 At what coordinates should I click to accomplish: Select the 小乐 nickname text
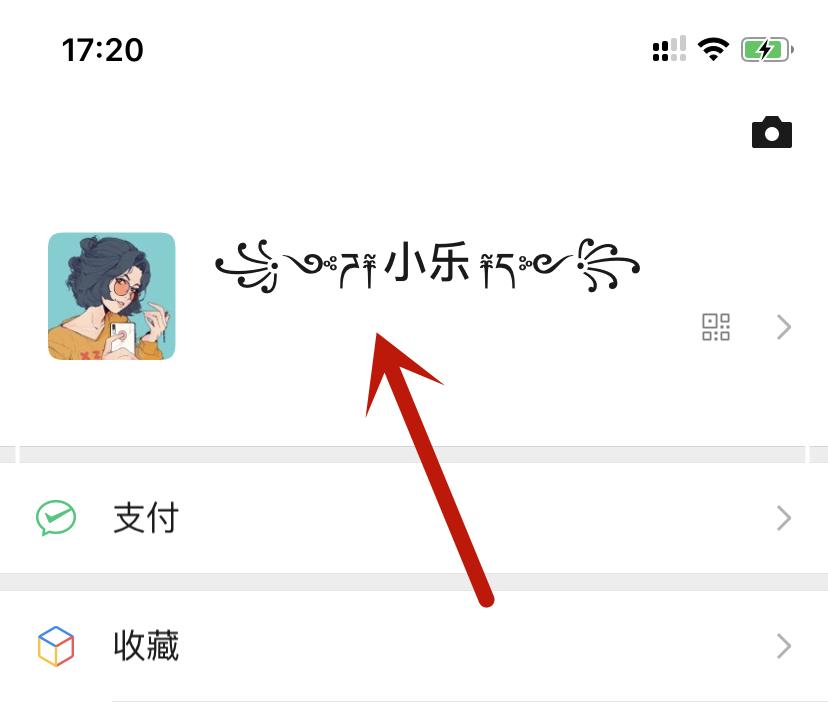427,261
